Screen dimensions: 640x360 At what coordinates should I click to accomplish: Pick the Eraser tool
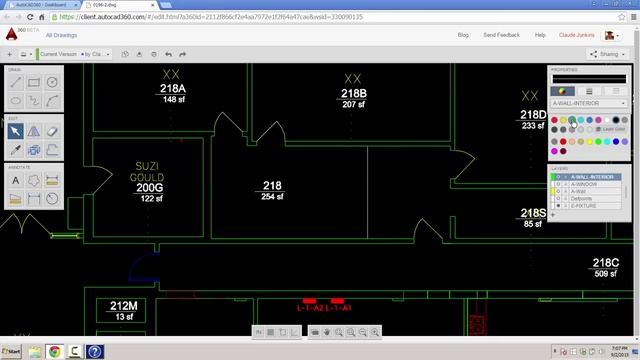pyautogui.click(x=52, y=131)
